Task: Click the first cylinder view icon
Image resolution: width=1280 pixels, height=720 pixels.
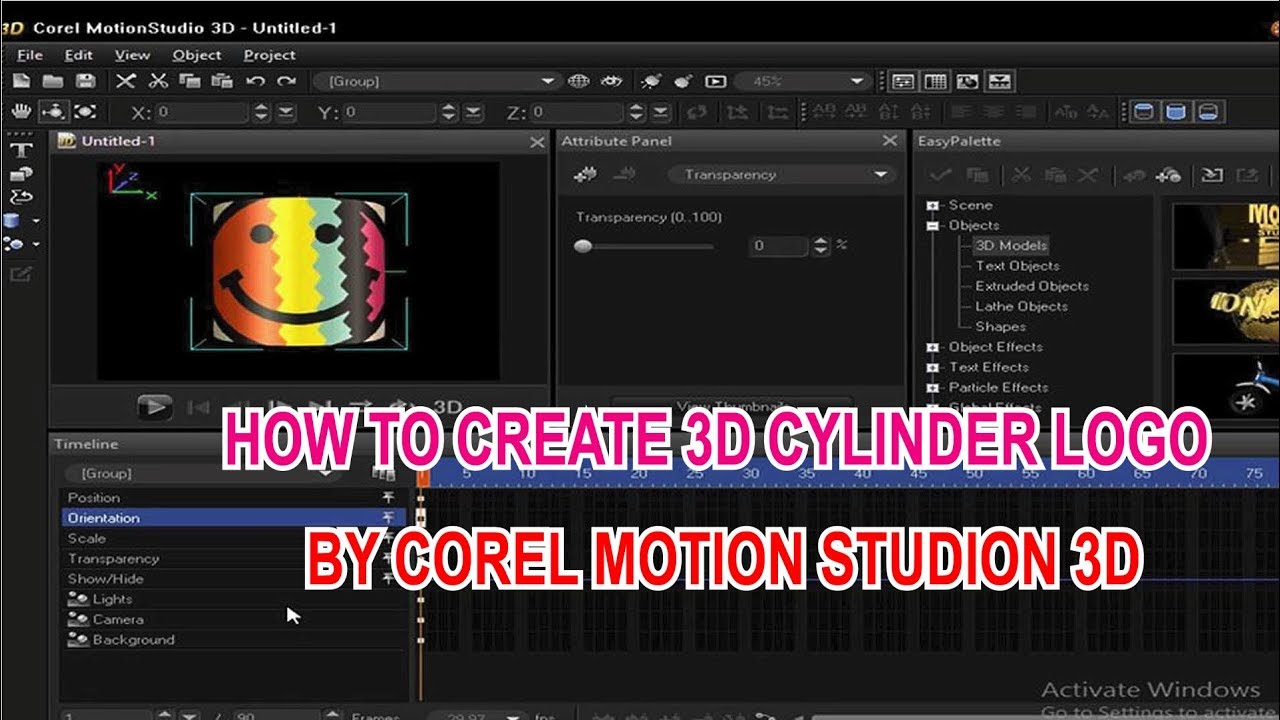Action: pos(1143,112)
